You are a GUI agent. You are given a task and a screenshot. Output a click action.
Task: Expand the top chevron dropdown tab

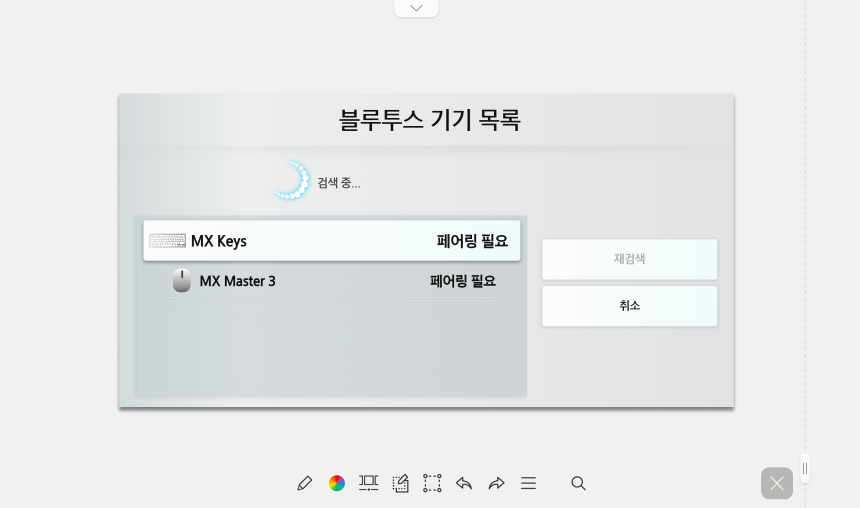point(416,8)
